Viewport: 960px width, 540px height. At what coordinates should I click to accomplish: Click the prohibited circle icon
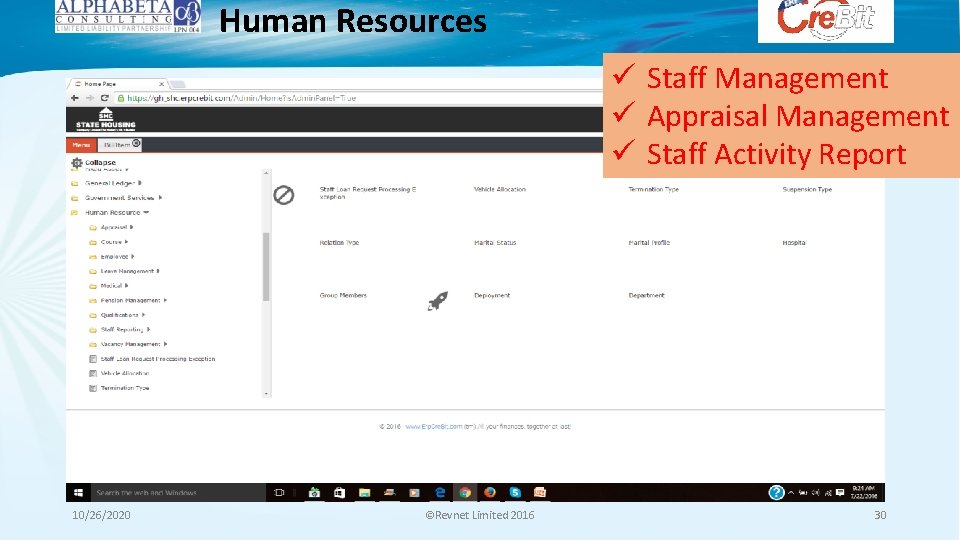283,195
